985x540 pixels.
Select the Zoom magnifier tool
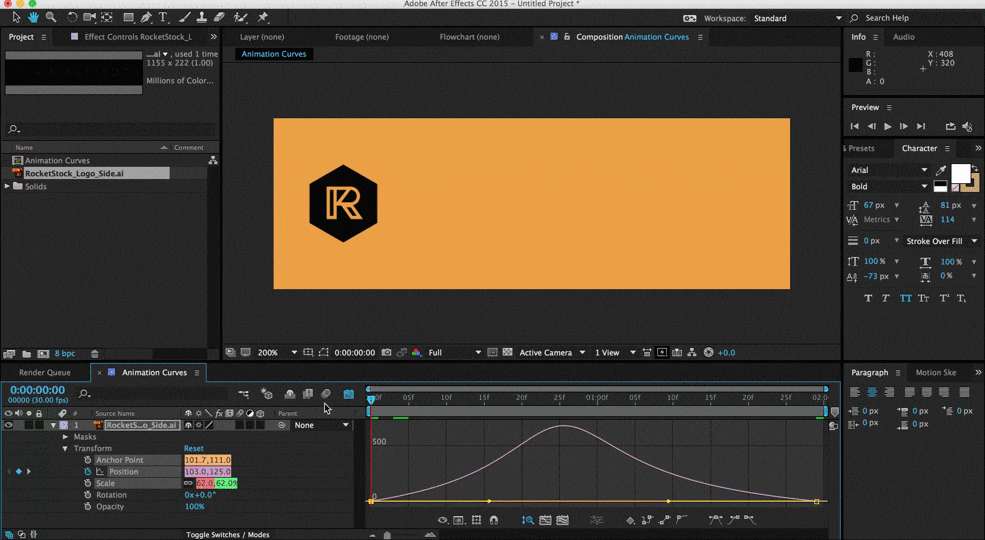51,18
